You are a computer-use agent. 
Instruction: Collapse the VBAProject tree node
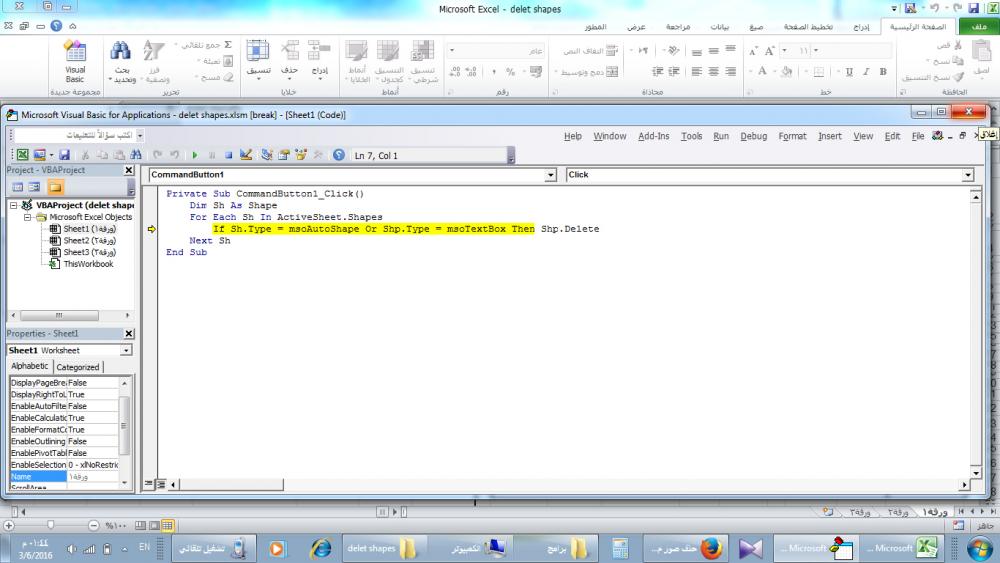(x=13, y=205)
